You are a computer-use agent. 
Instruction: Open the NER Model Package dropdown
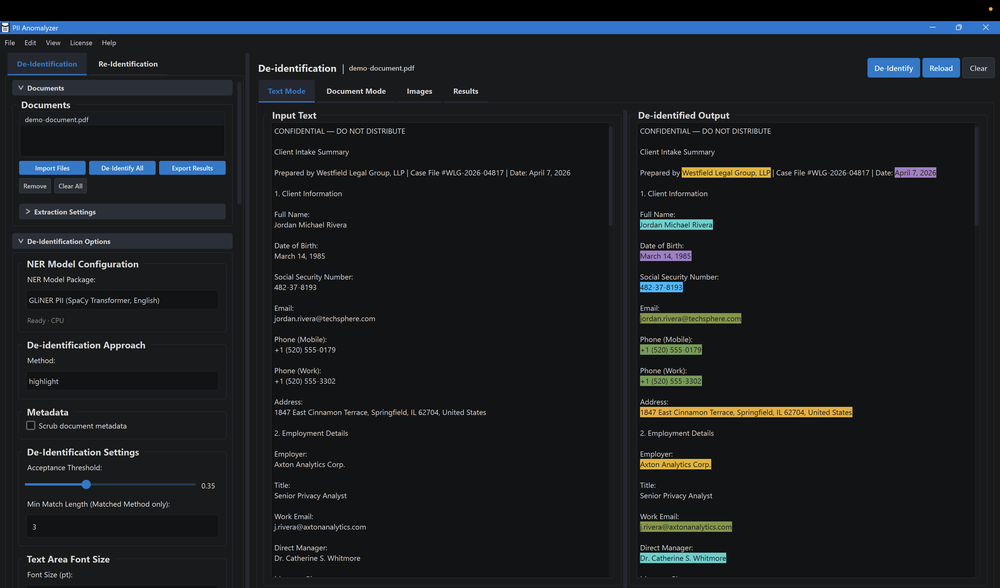pyautogui.click(x=122, y=300)
